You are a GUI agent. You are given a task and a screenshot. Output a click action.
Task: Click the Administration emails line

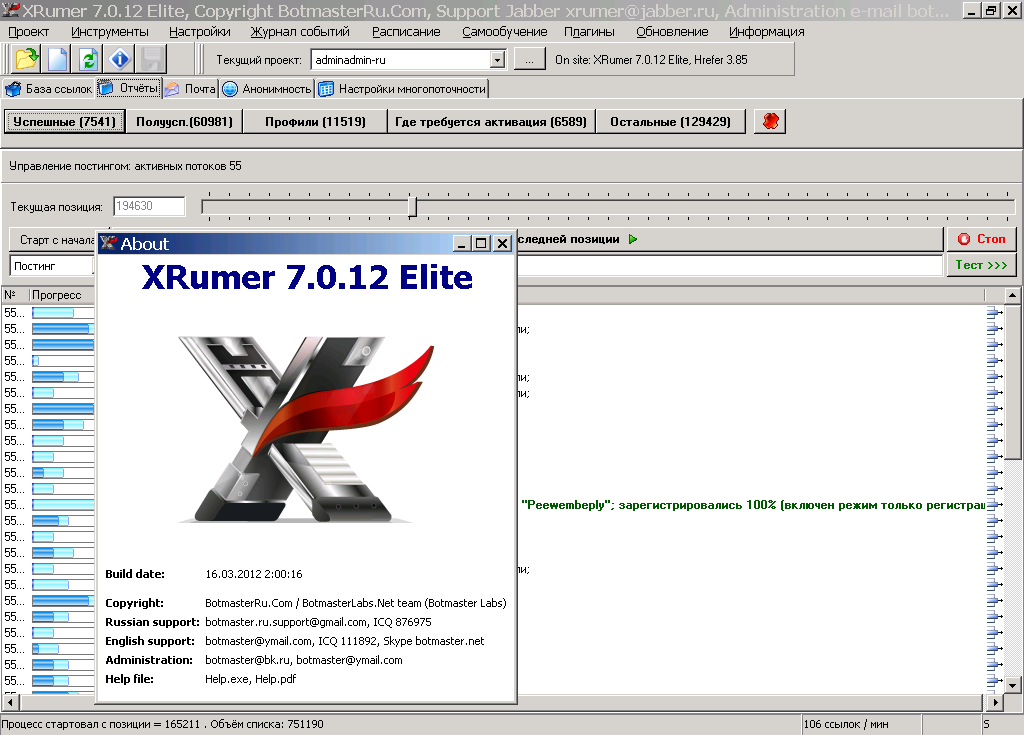tap(304, 660)
